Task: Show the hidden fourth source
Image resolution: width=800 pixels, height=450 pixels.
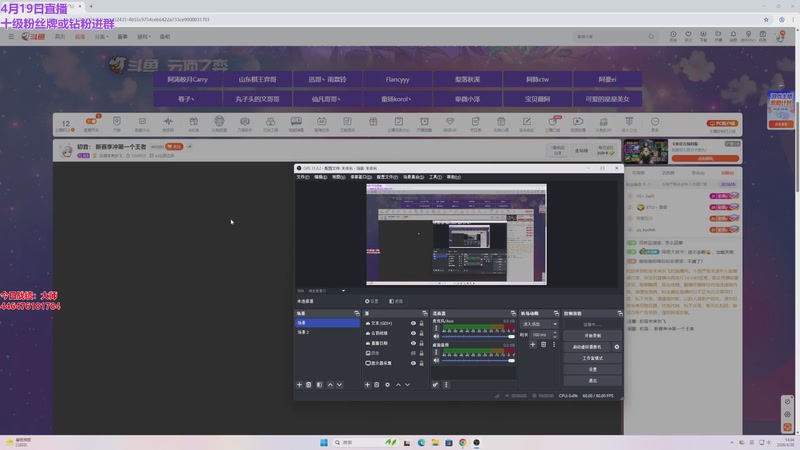Action: 413,353
